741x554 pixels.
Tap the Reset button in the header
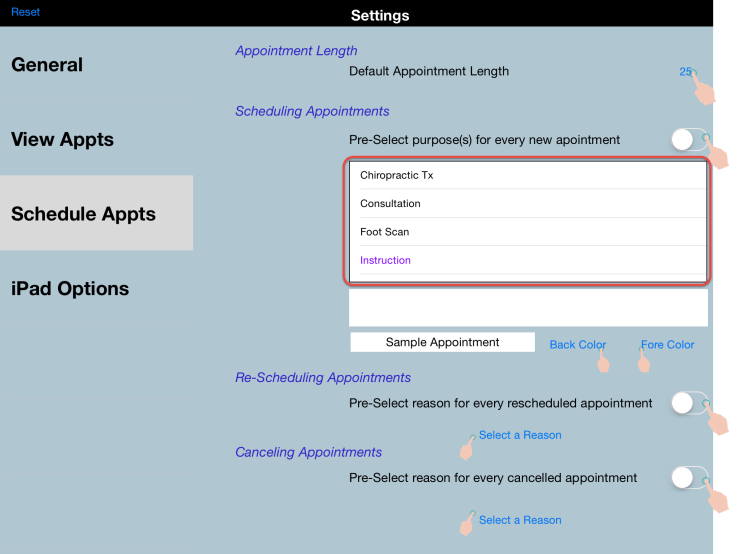coord(26,12)
